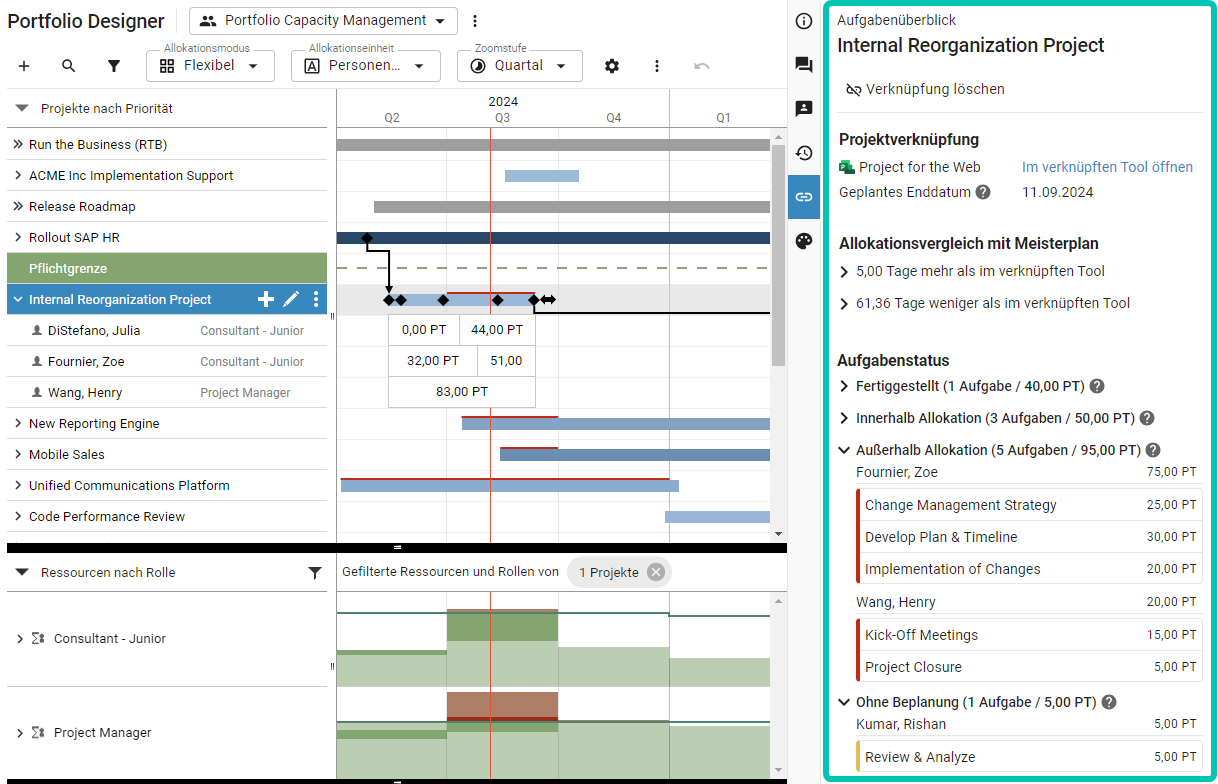The height and width of the screenshot is (784, 1218).
Task: Collapse Außerhalb Allokation section
Action: [845, 450]
